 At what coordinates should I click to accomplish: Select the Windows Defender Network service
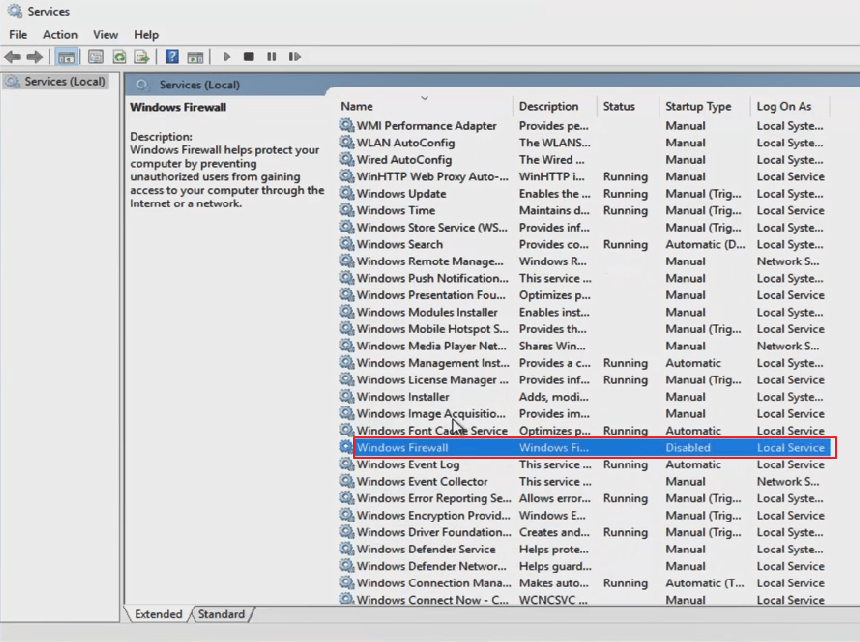tap(584, 566)
